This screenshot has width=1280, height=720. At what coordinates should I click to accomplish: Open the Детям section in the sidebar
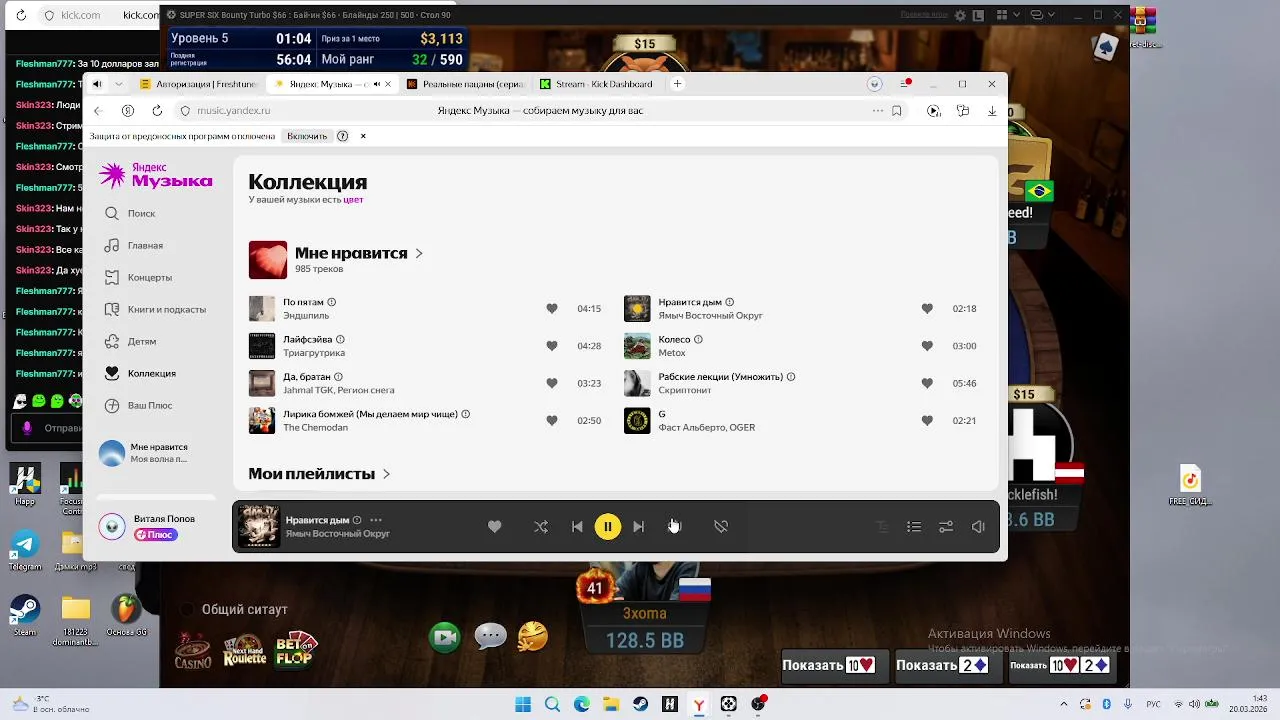[x=142, y=341]
